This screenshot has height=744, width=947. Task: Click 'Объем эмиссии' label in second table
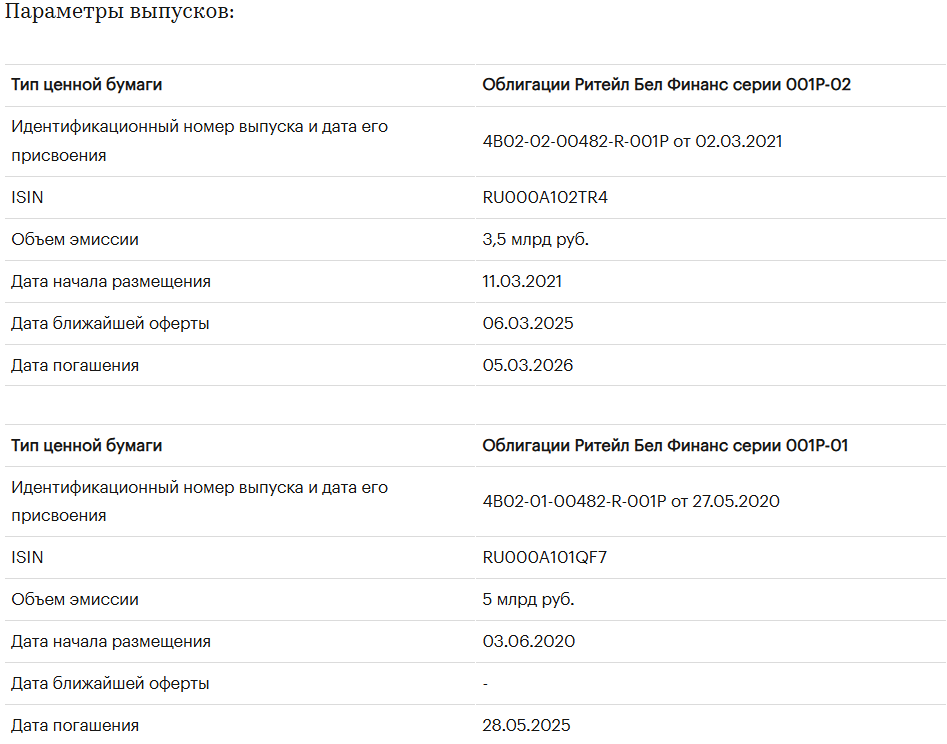(x=75, y=600)
